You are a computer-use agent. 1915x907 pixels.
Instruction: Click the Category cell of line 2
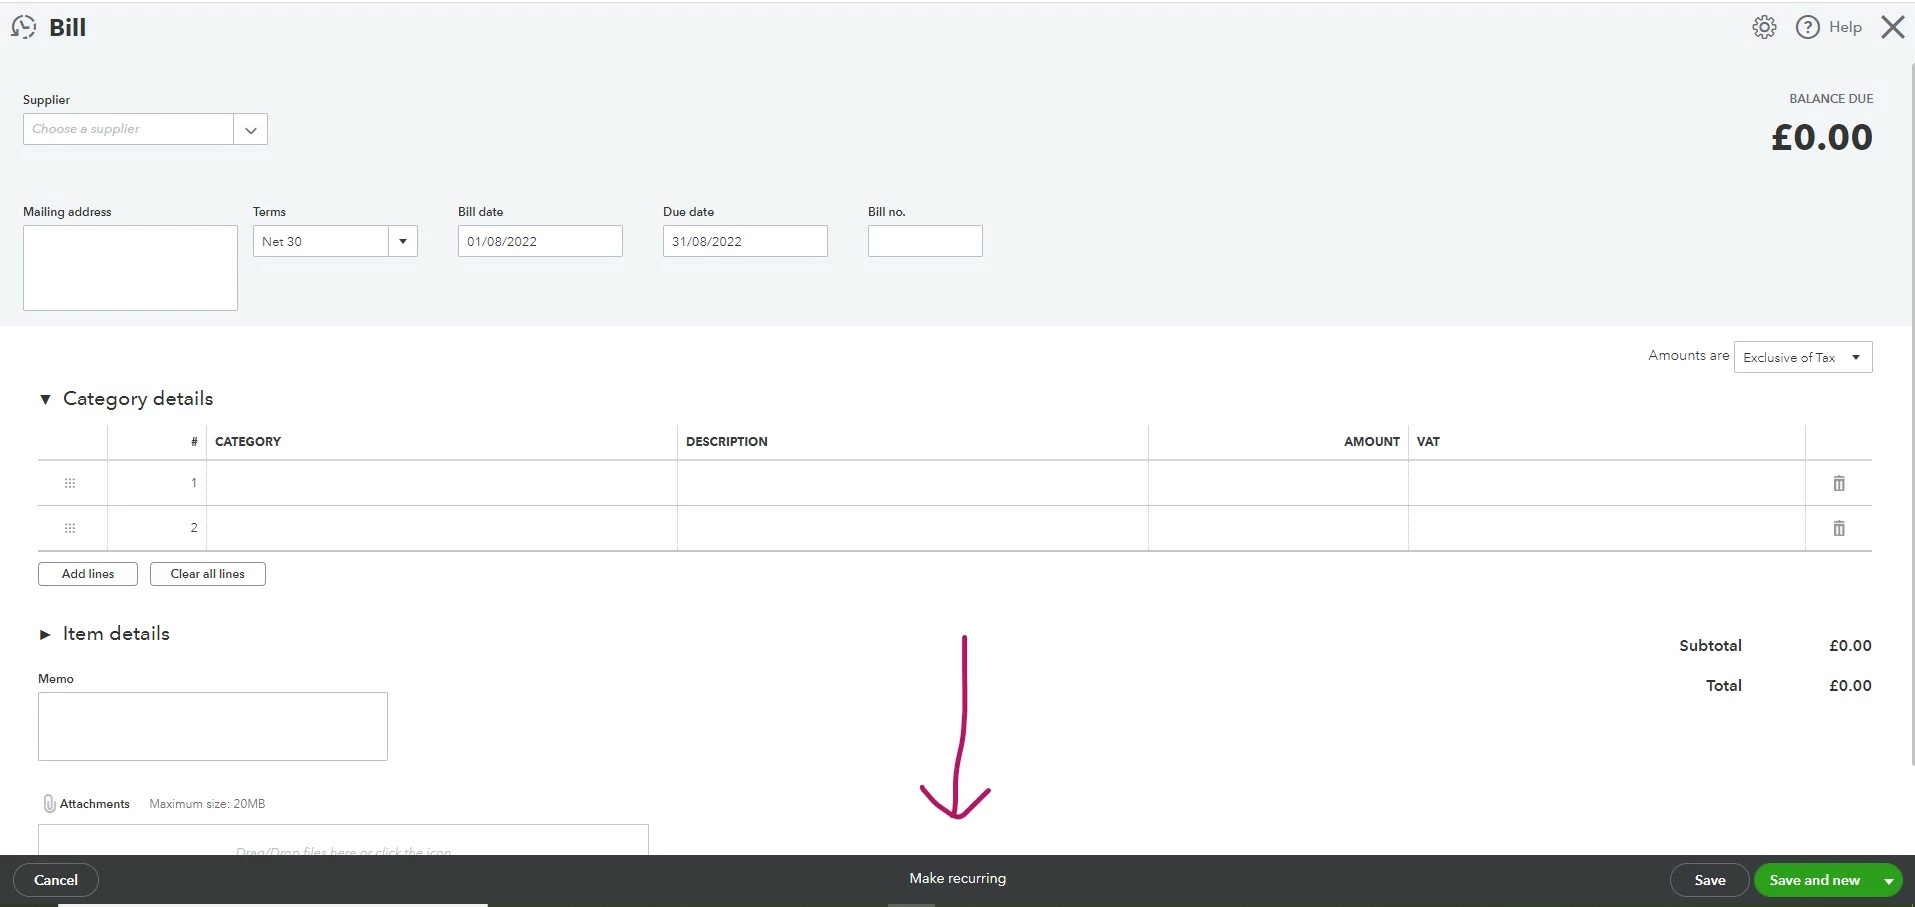(x=442, y=528)
